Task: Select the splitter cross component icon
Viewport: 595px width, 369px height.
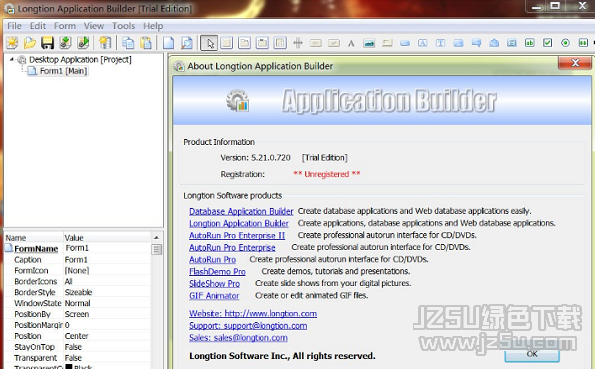Action: click(298, 43)
